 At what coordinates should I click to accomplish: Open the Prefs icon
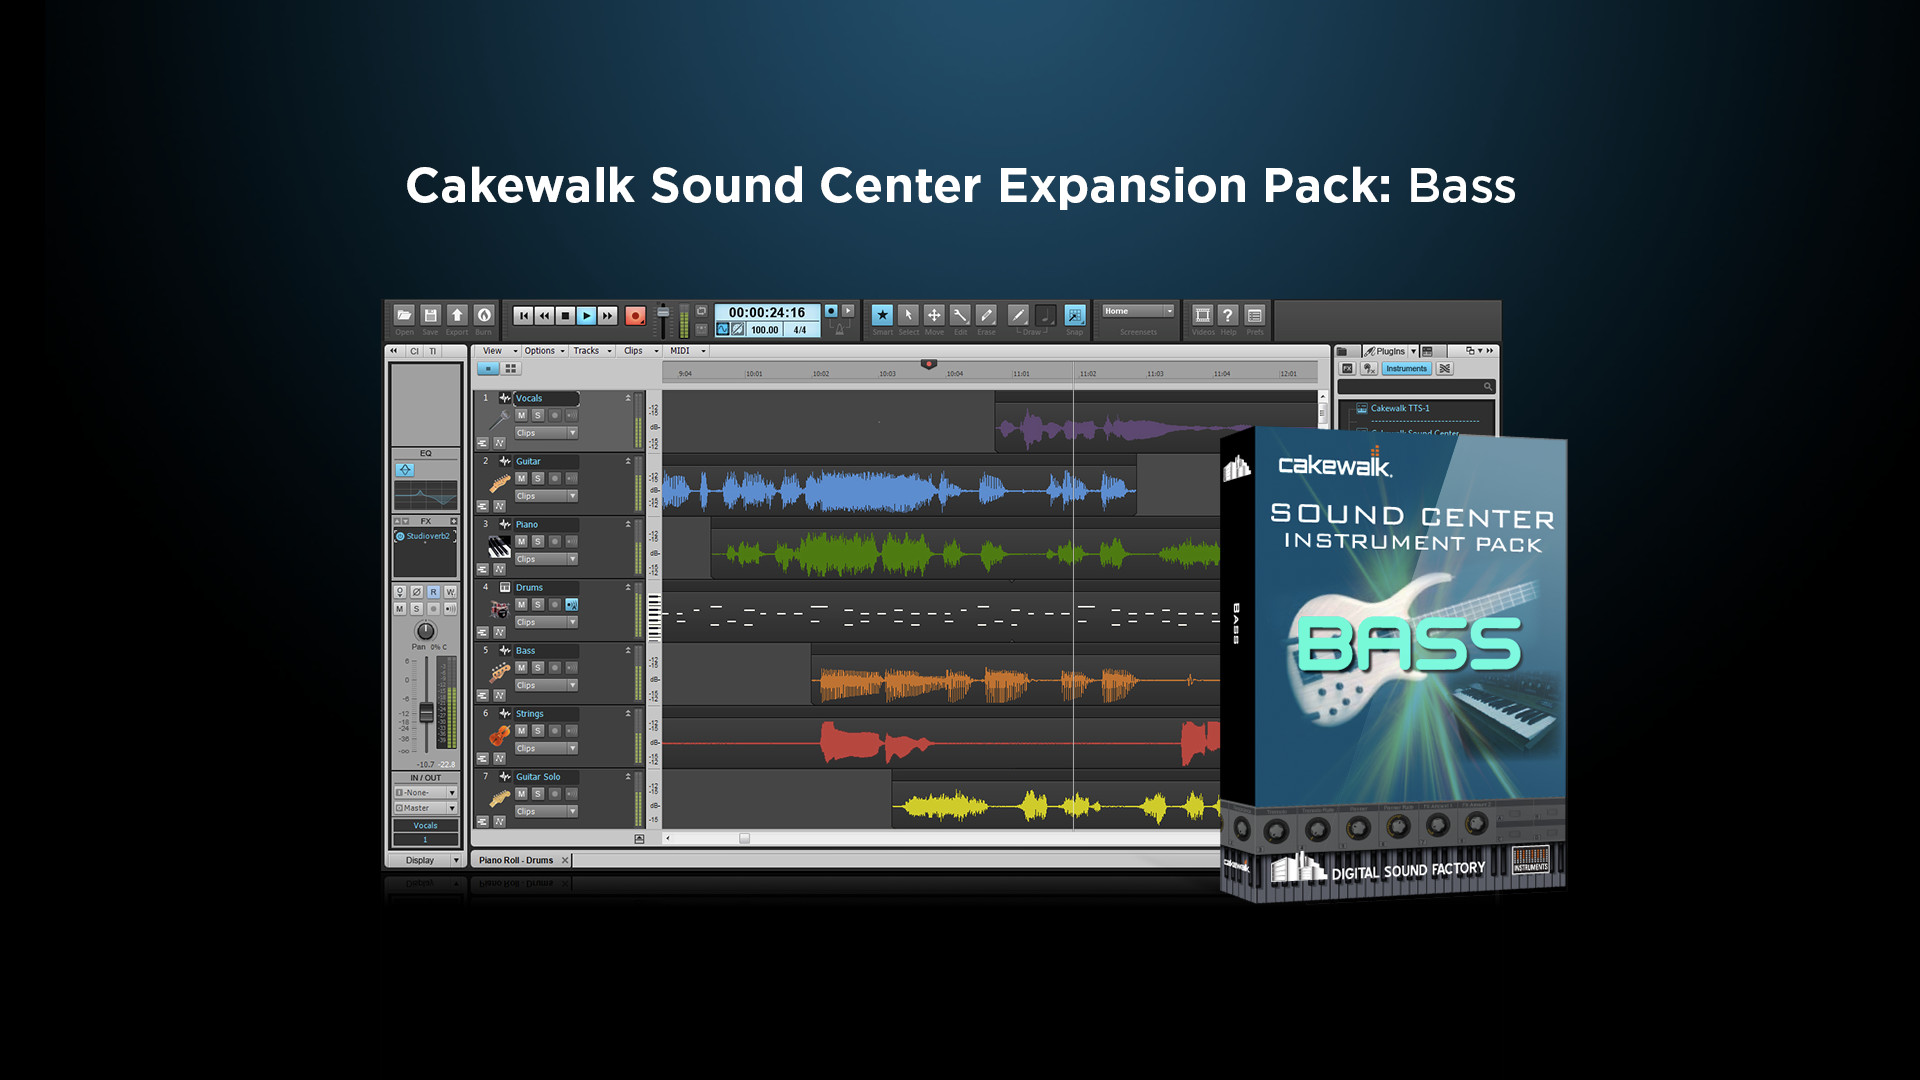[1254, 315]
